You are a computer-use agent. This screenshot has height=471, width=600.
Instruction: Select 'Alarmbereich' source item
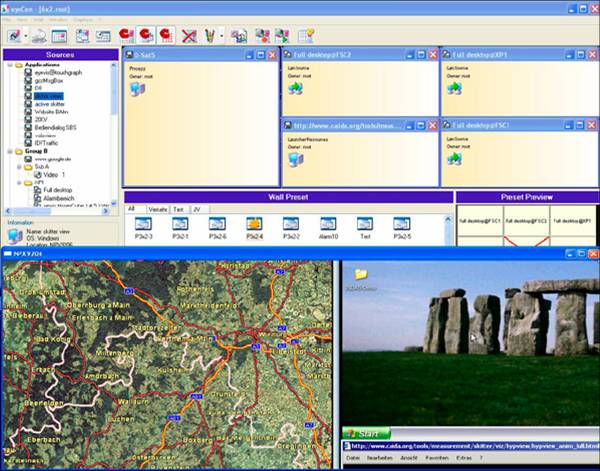point(59,198)
